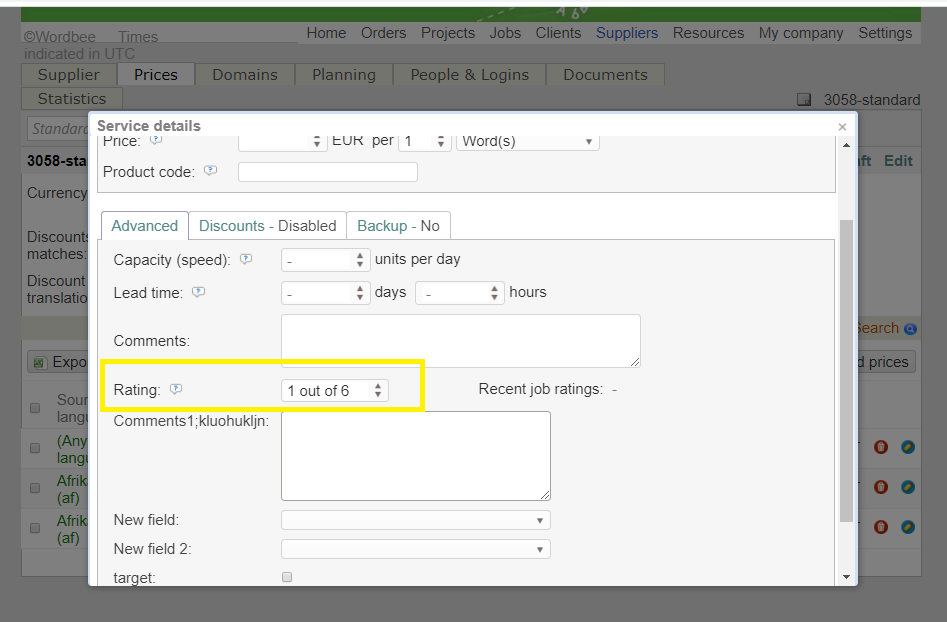Screen dimensions: 947x622
Task: Toggle the checkbox beside 3058-standard
Action: click(804, 100)
